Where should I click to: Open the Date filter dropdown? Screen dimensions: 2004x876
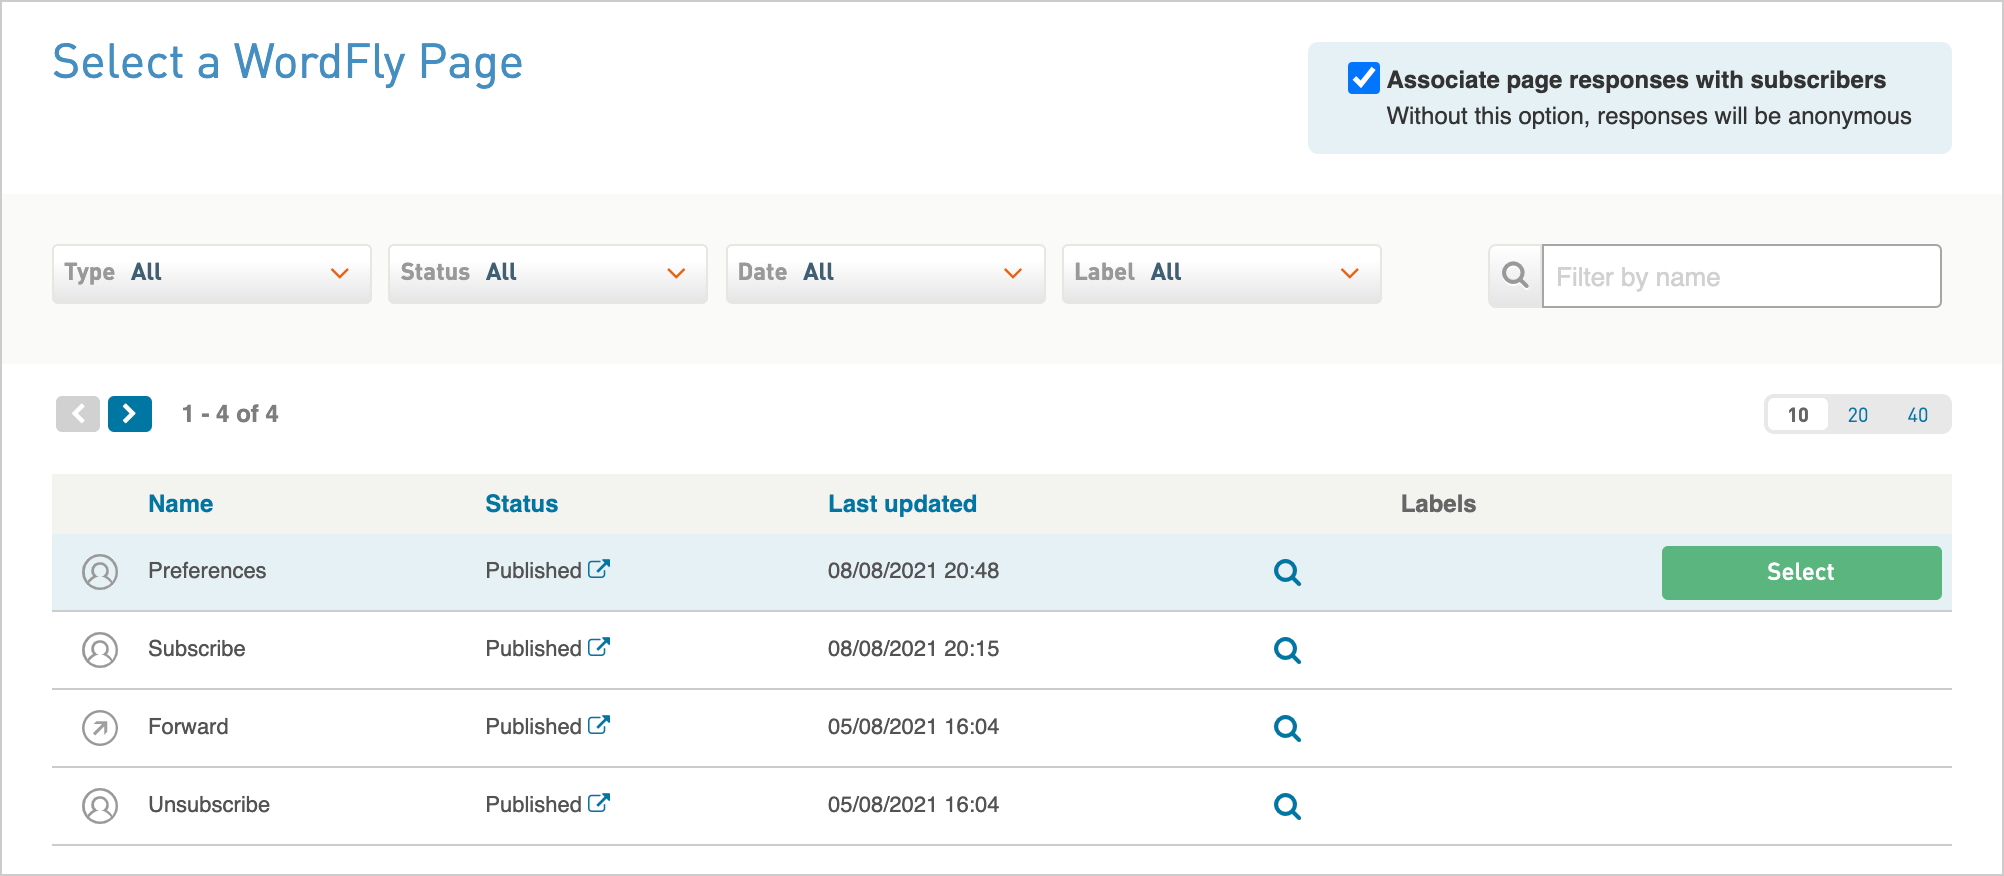pos(886,273)
